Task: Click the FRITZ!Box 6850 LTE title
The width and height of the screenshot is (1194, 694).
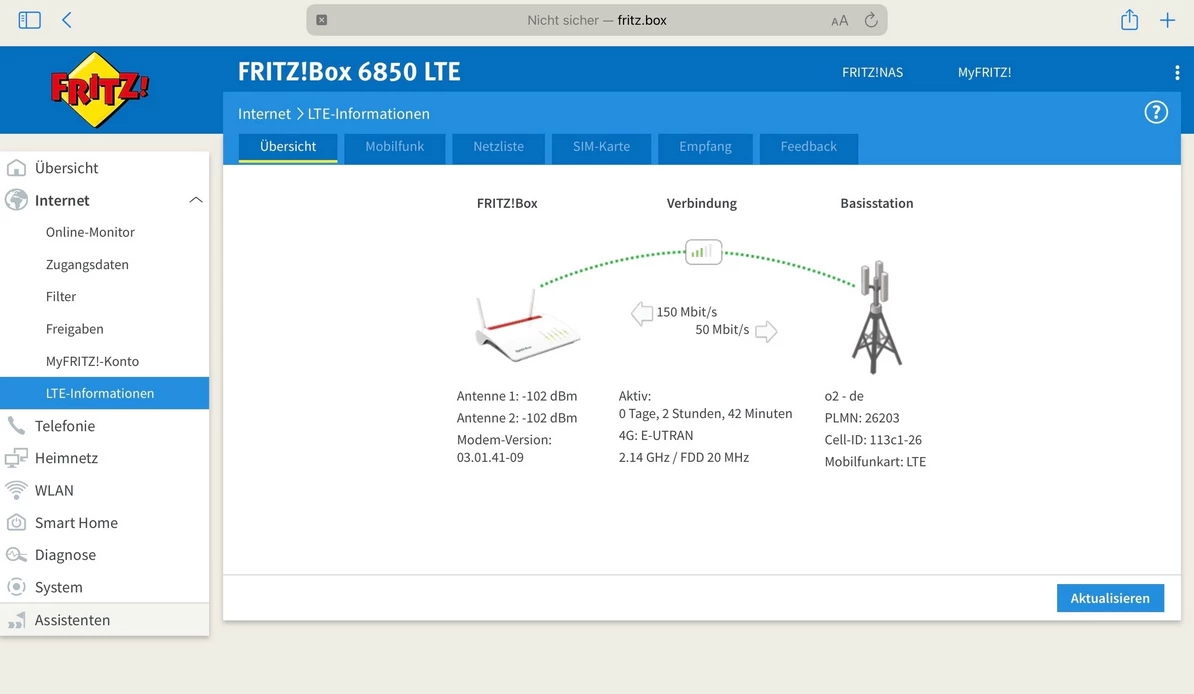Action: point(349,72)
